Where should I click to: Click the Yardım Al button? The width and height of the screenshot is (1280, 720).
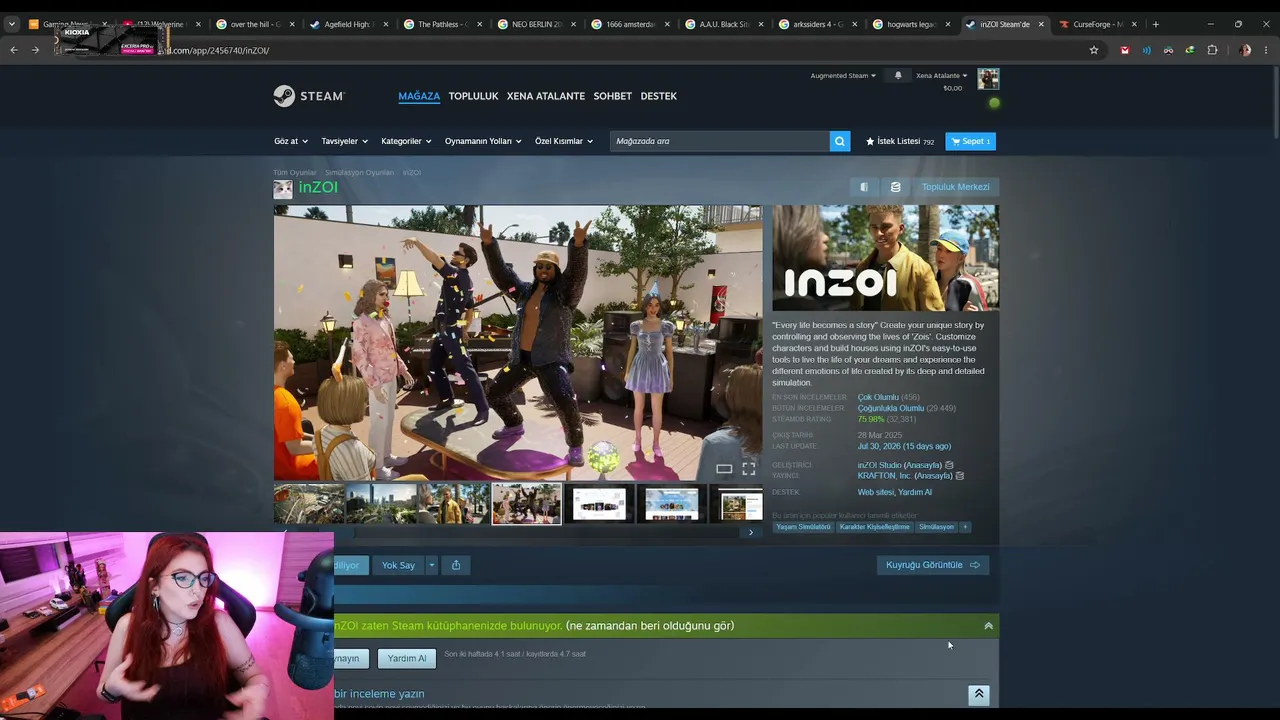[407, 658]
